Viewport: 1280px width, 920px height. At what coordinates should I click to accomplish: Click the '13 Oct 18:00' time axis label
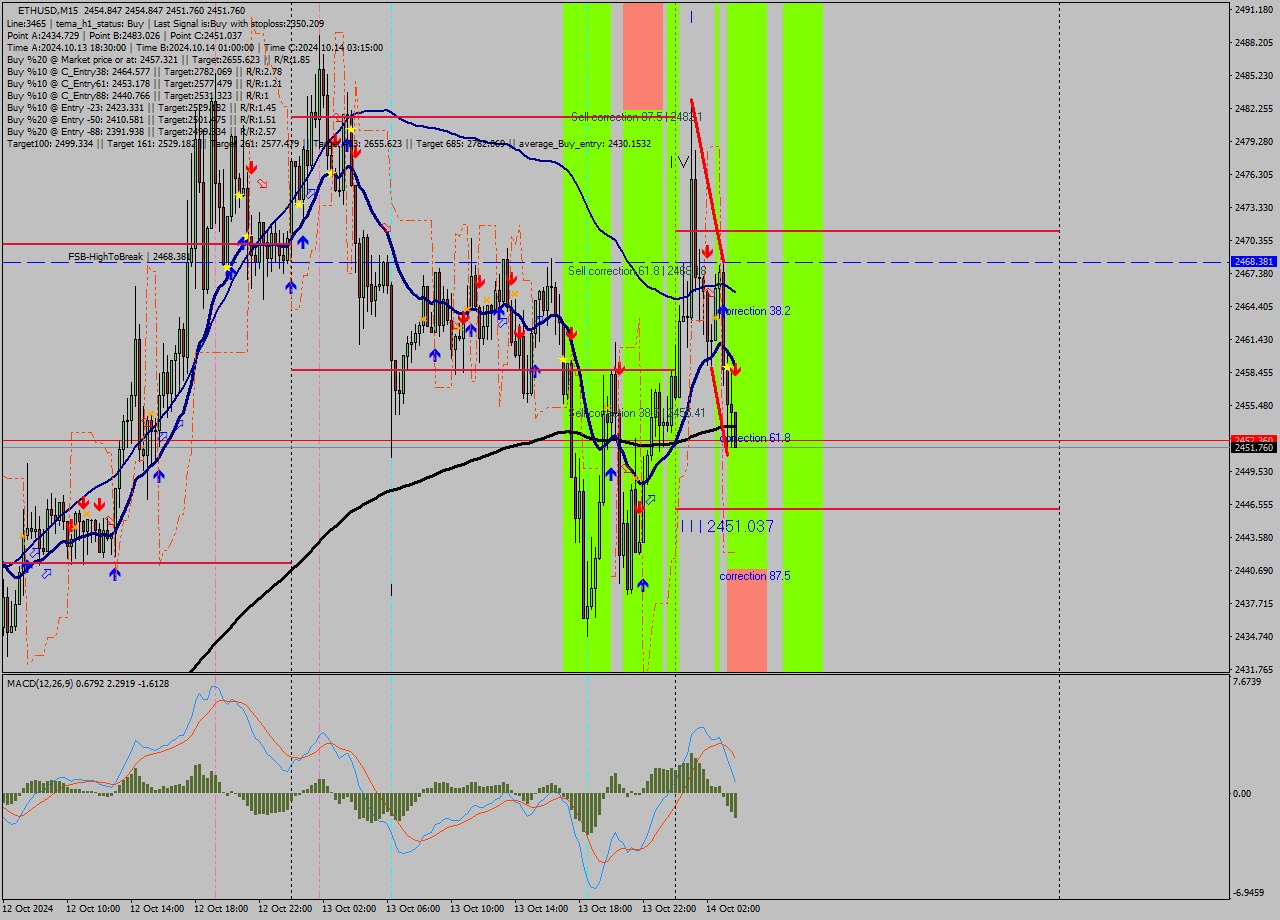(x=605, y=909)
